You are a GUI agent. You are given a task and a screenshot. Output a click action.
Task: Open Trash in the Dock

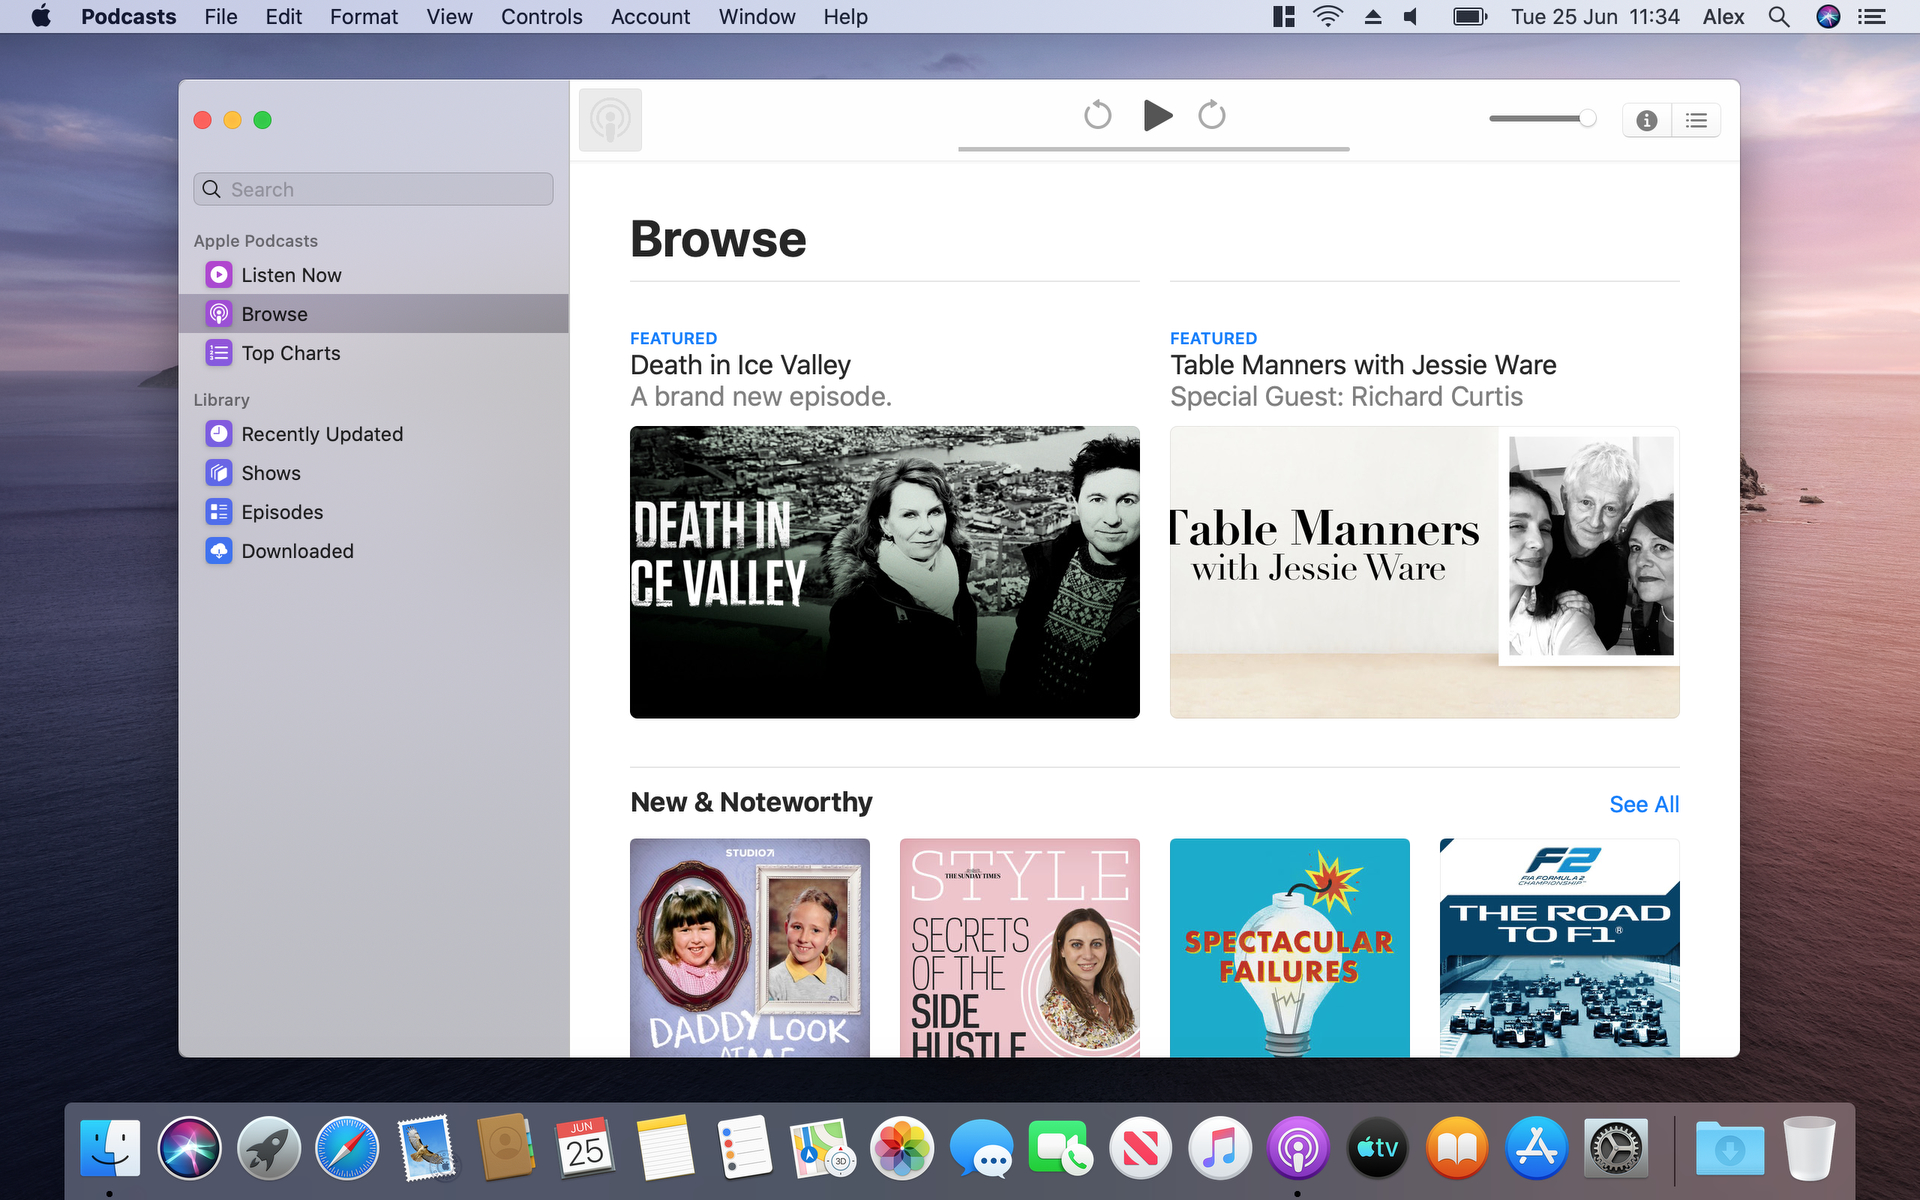[x=1809, y=1148]
